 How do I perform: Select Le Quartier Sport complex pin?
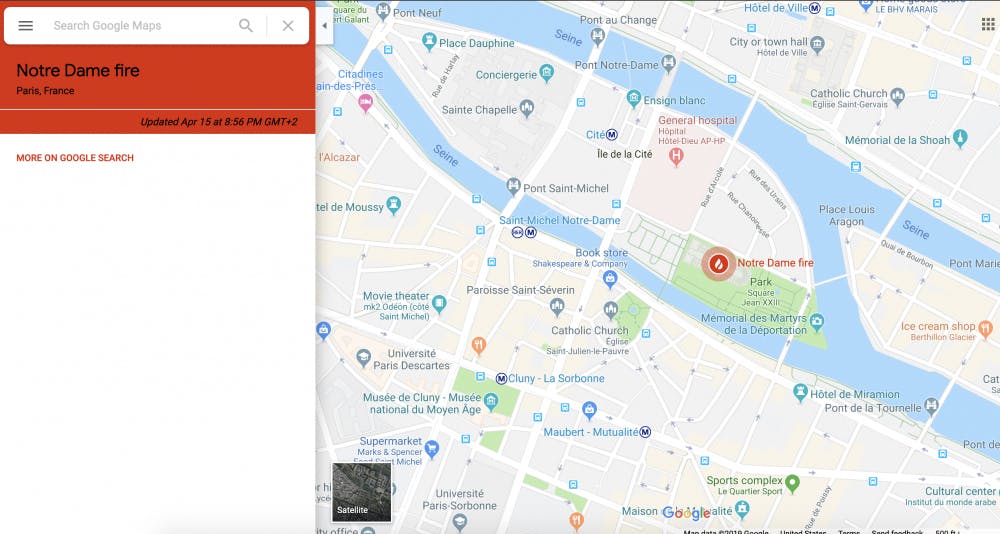(x=793, y=482)
